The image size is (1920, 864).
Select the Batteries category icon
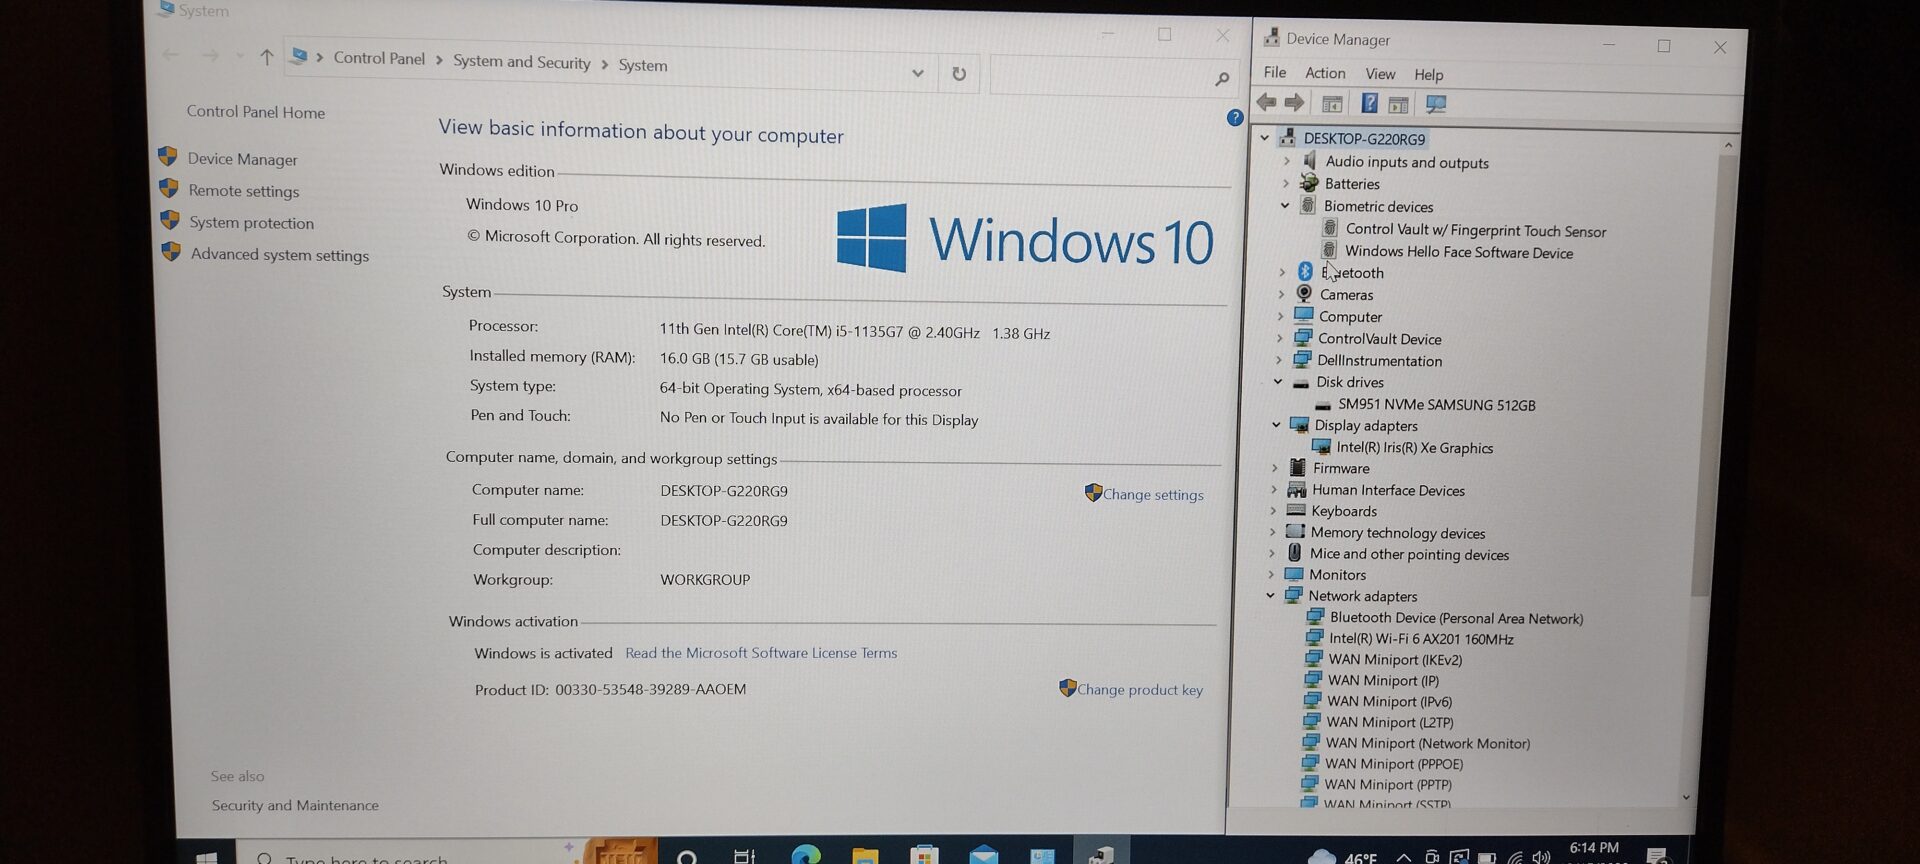[x=1309, y=183]
